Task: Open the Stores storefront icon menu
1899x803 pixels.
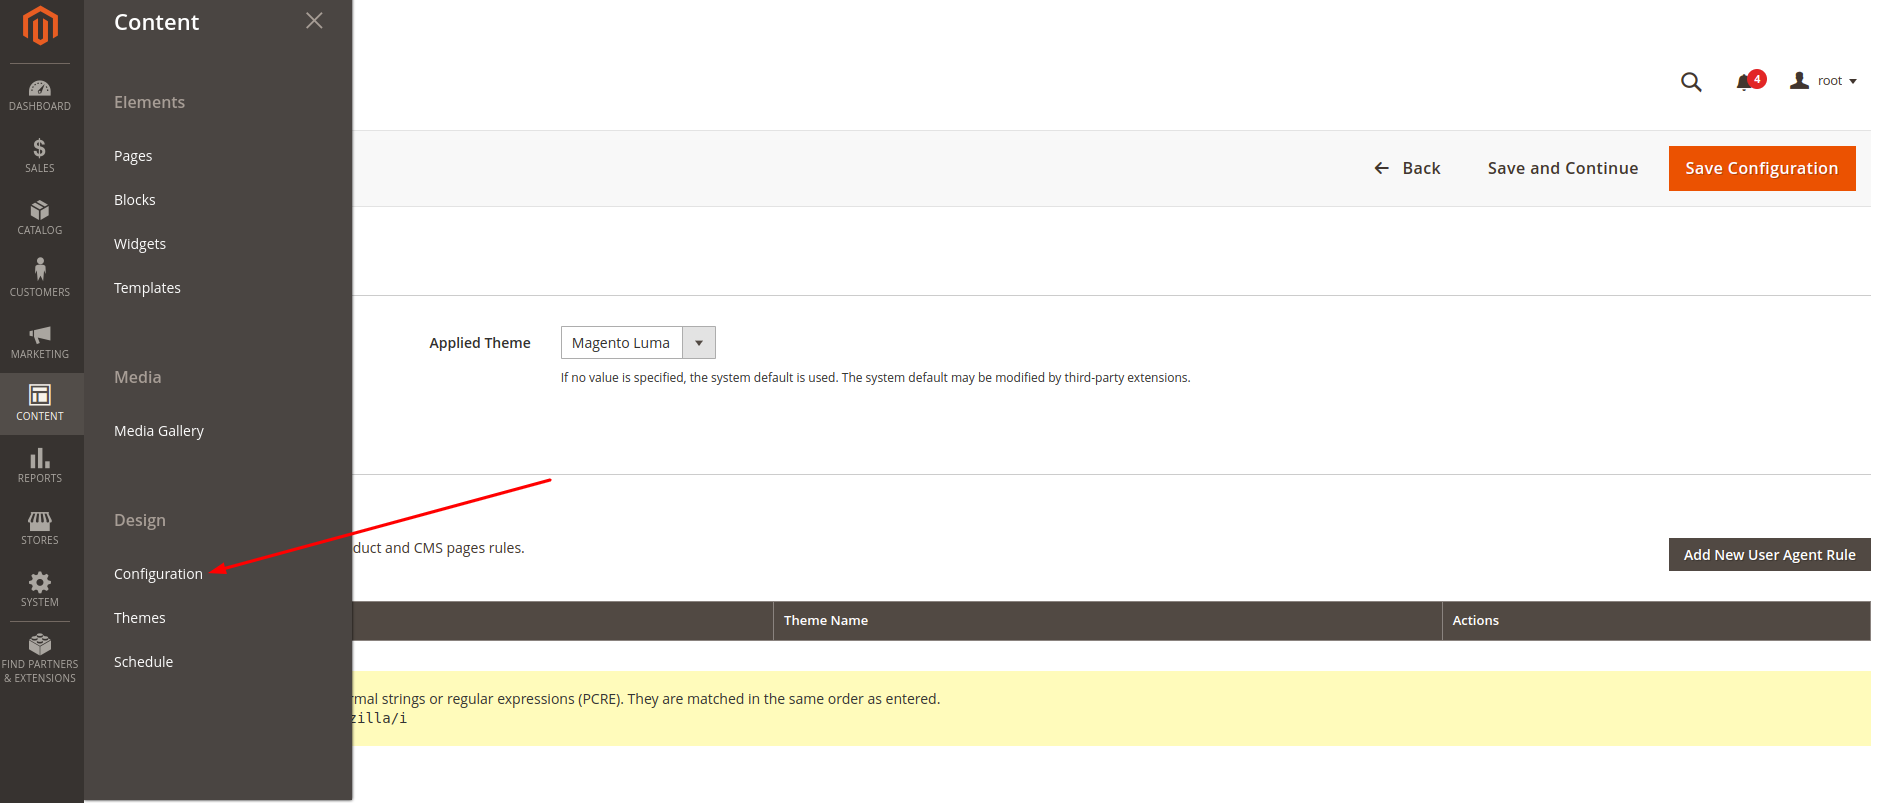Action: 40,527
